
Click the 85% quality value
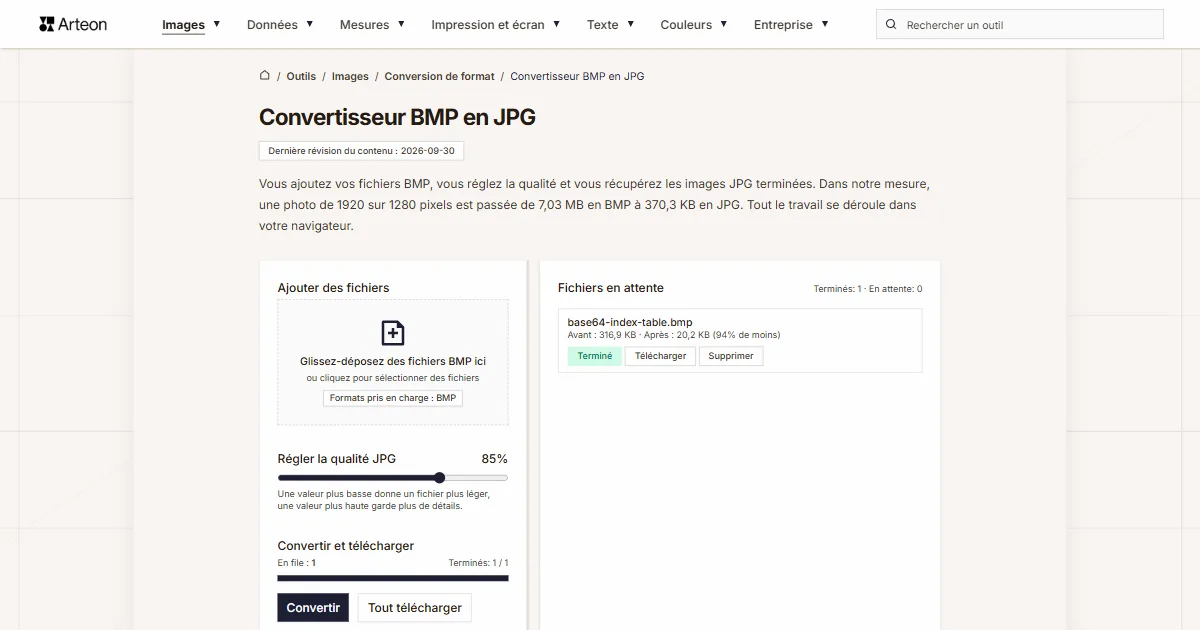[494, 459]
